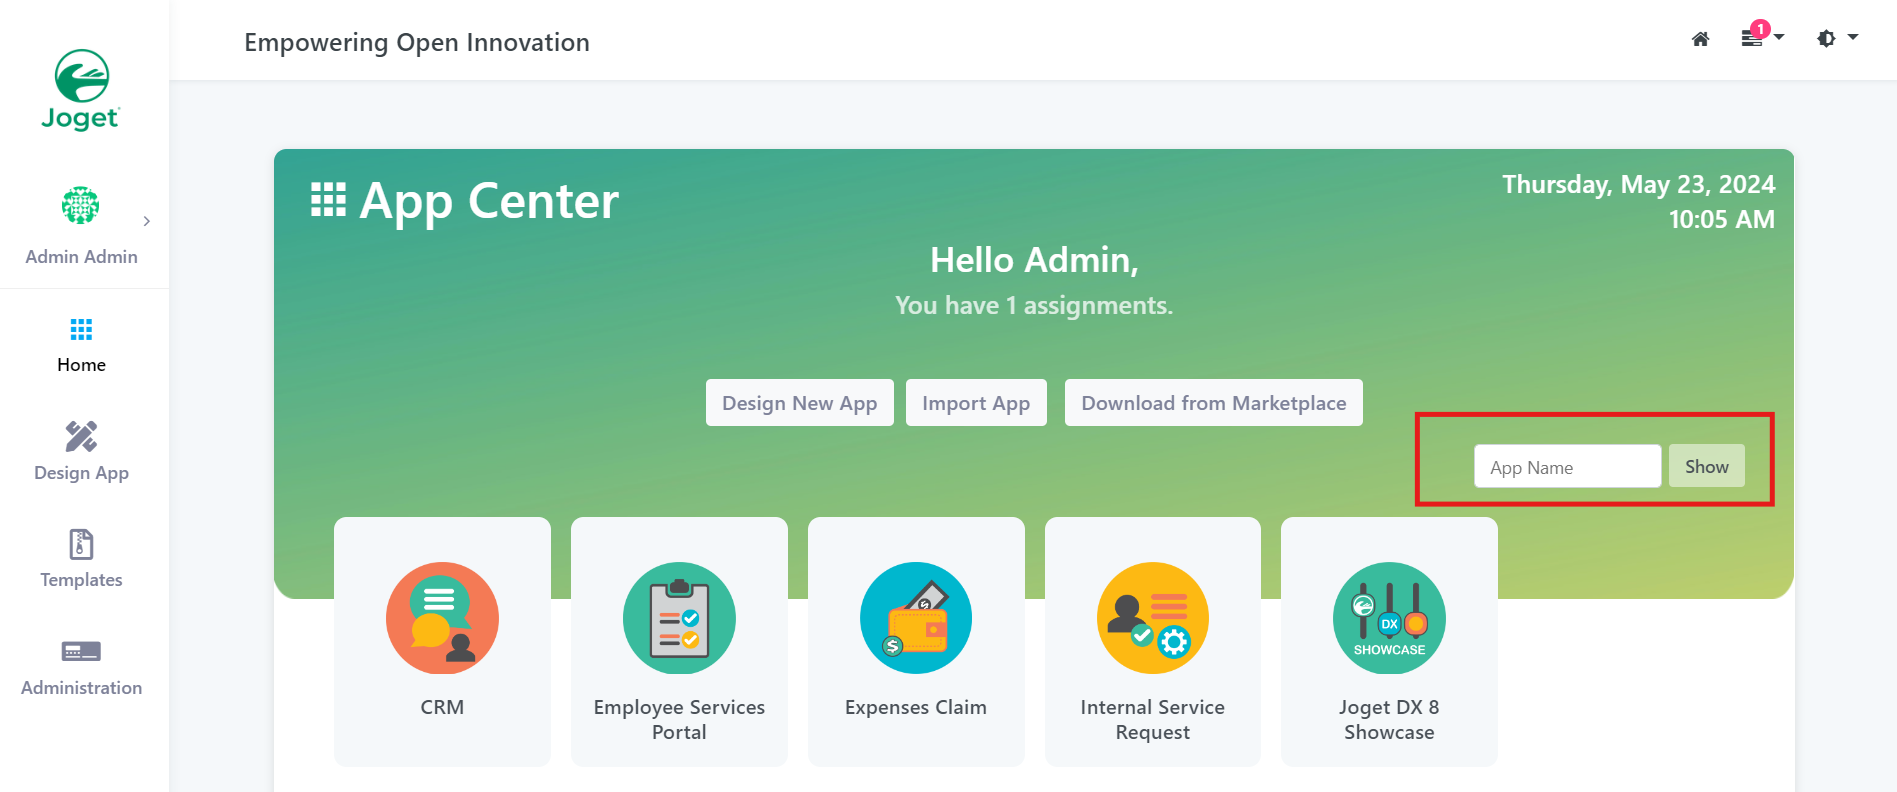Expand the Admin Admin user chevron

tap(147, 221)
